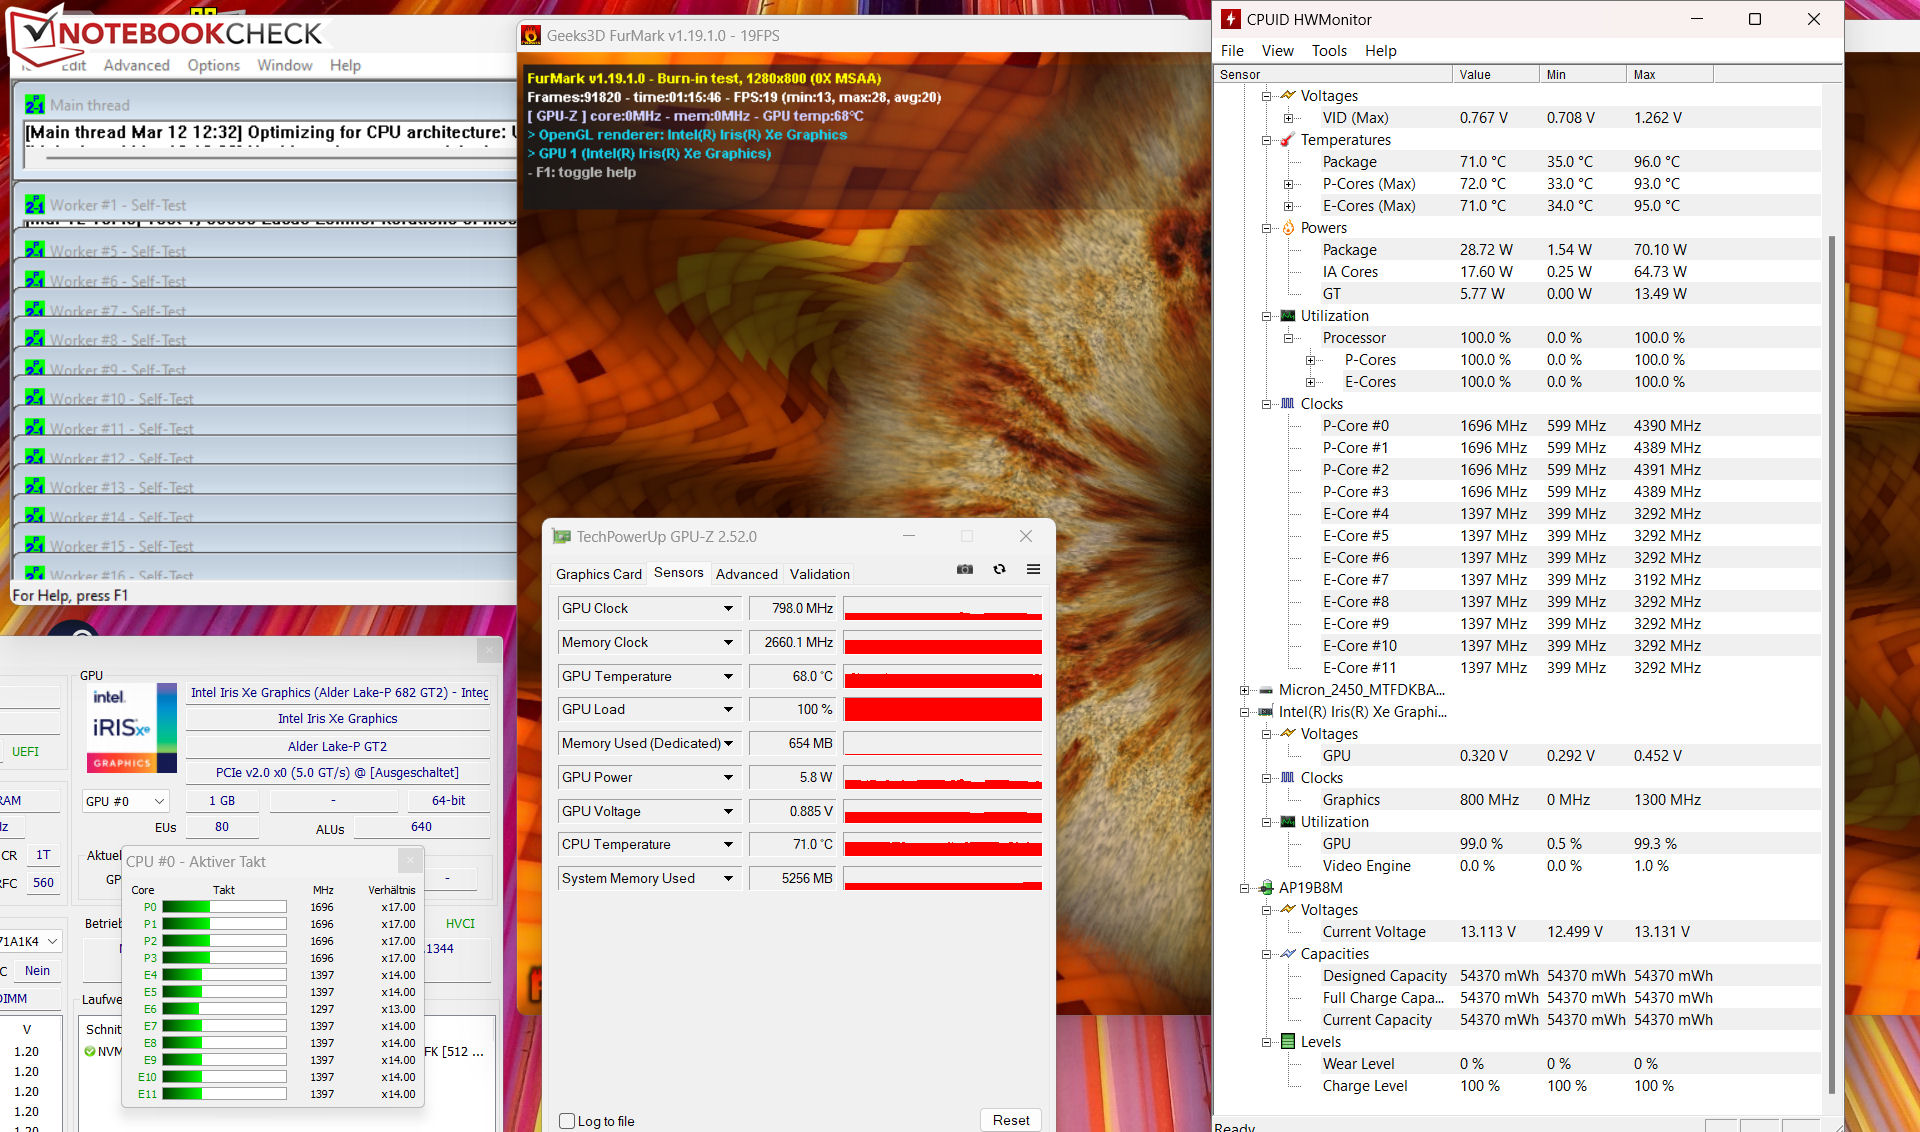Enable the Log to file checkbox
This screenshot has height=1132, width=1920.
click(x=567, y=1121)
